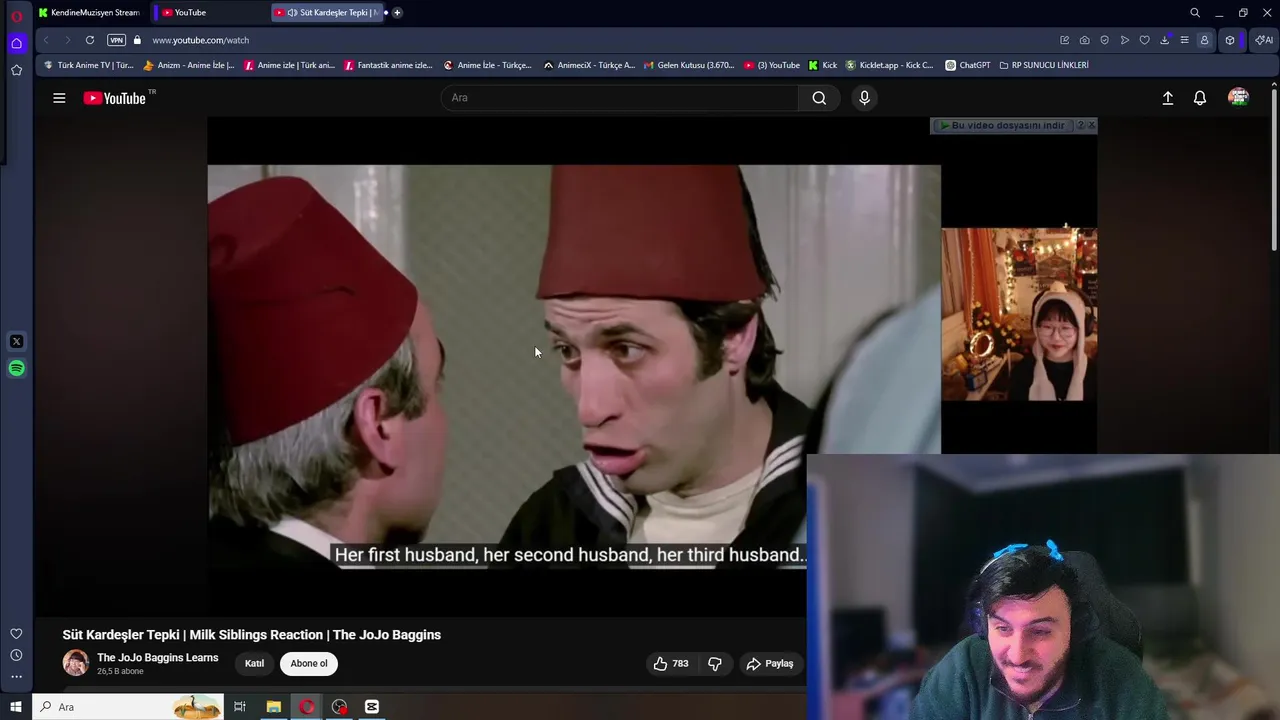Open a new tab with plus button
The image size is (1280, 720).
pyautogui.click(x=397, y=12)
